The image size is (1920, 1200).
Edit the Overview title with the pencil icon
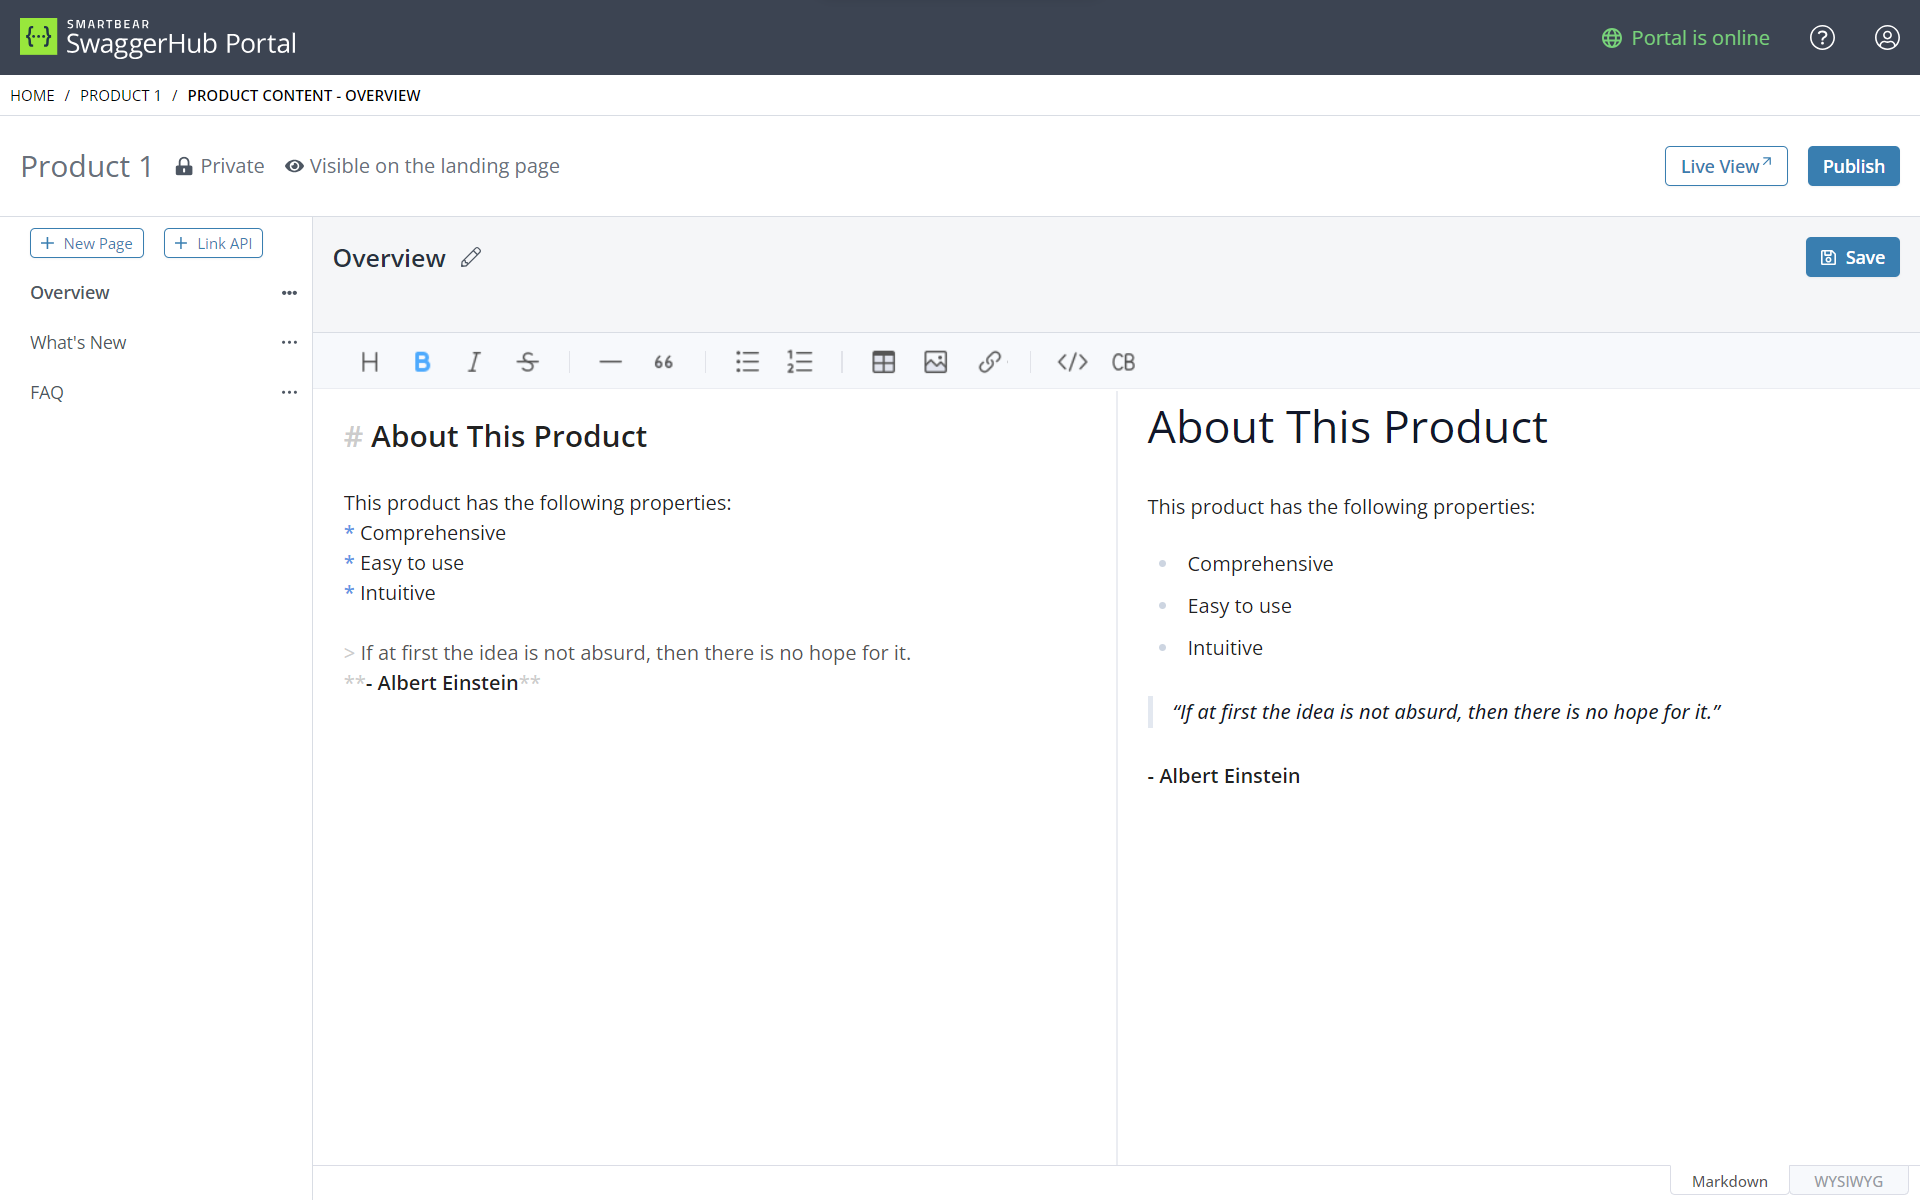pos(471,258)
